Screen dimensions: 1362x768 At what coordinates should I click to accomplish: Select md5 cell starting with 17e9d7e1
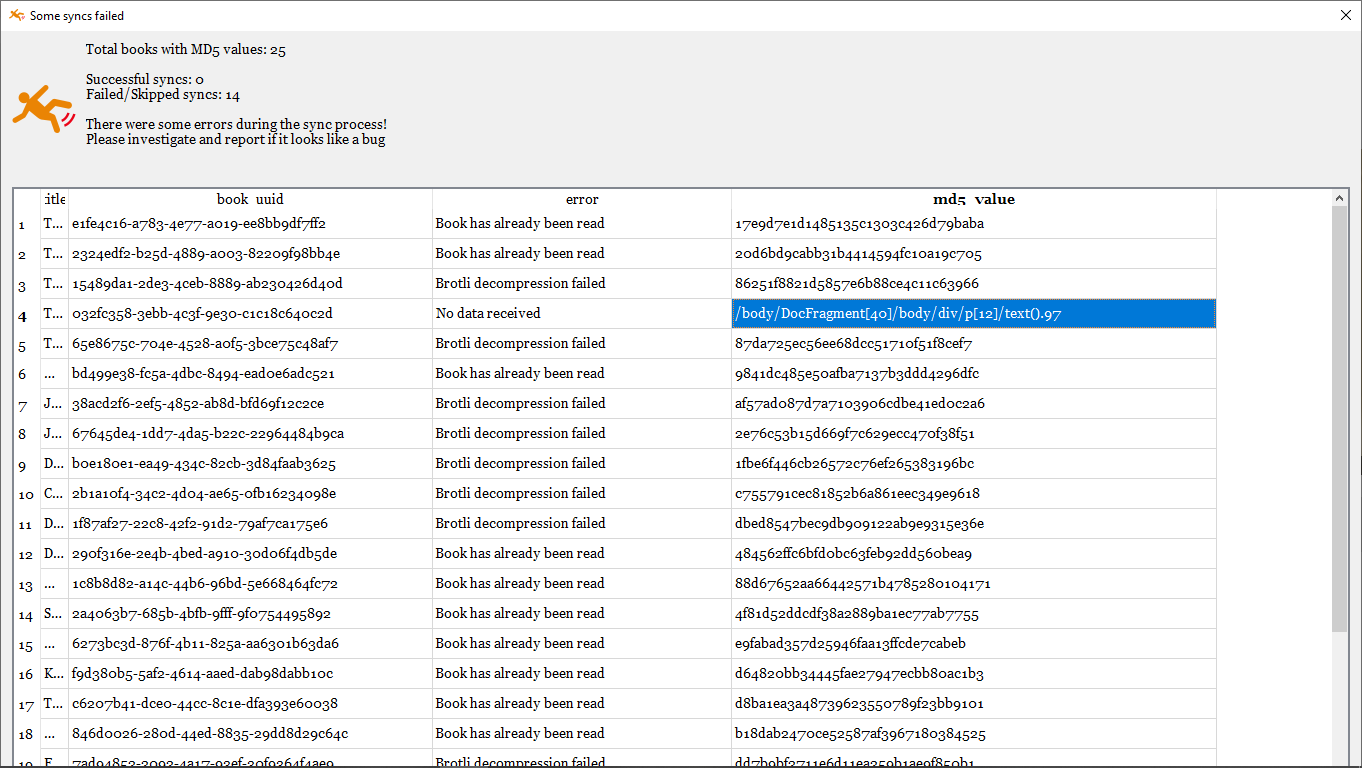tap(974, 224)
